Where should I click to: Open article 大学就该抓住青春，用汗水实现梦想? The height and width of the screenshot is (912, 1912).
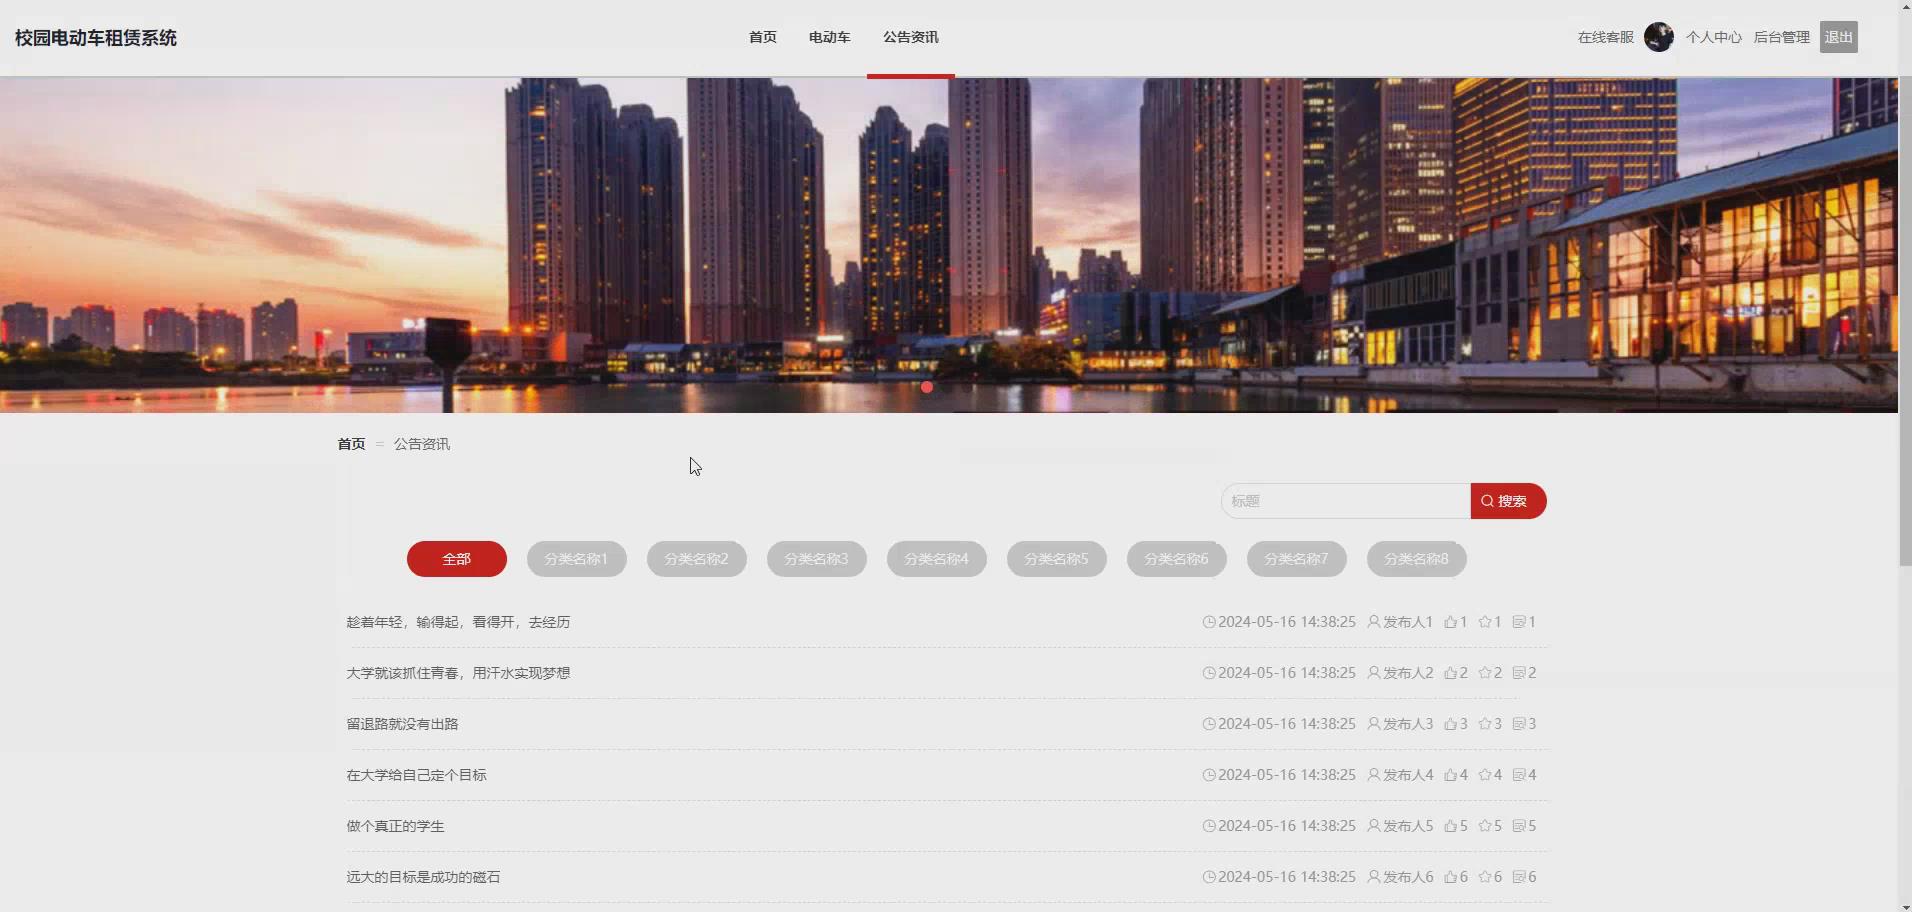click(x=458, y=673)
